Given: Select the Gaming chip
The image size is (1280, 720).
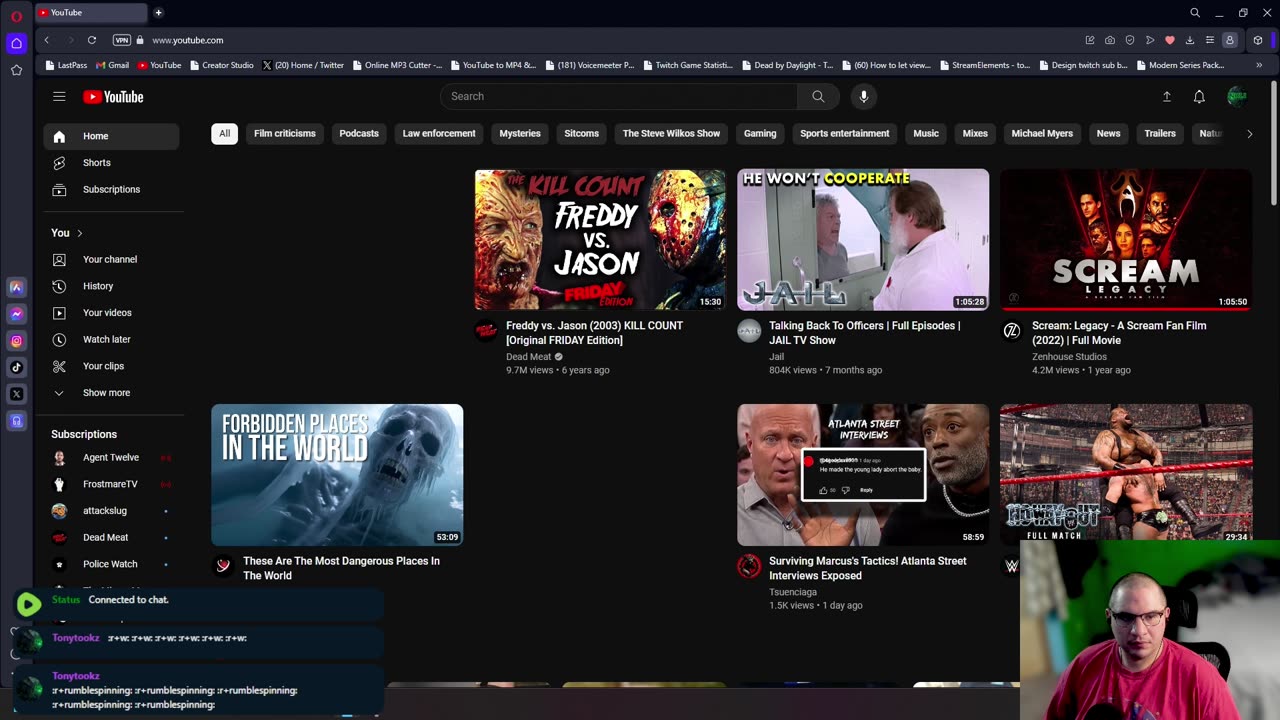Looking at the screenshot, I should coord(760,133).
